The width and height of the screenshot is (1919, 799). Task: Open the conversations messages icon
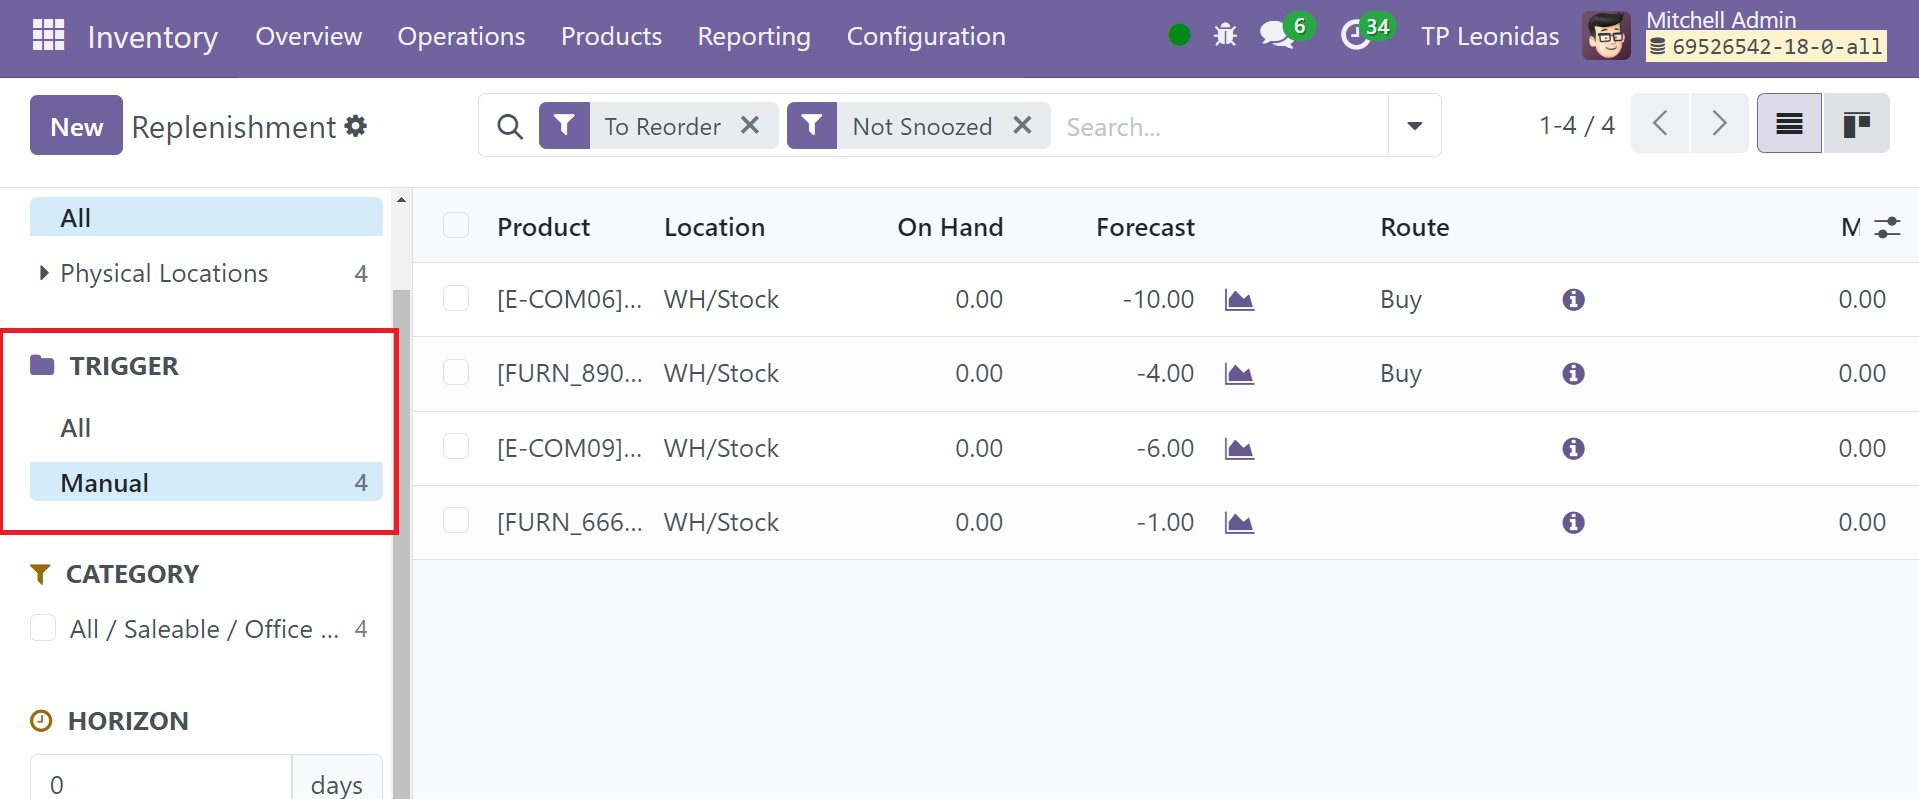pyautogui.click(x=1276, y=36)
